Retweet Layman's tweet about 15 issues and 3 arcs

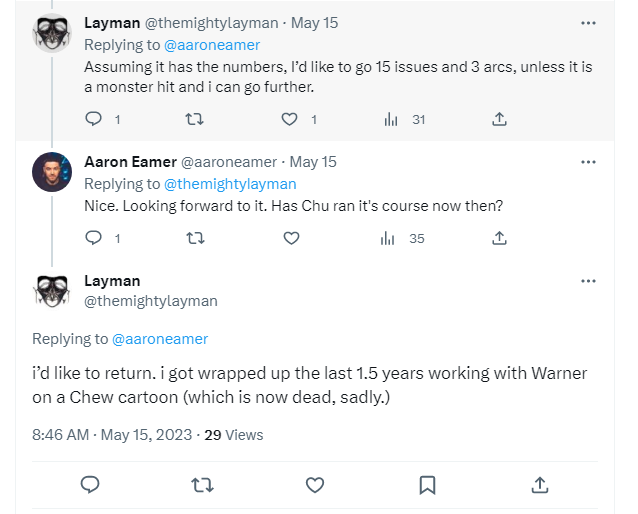(194, 119)
